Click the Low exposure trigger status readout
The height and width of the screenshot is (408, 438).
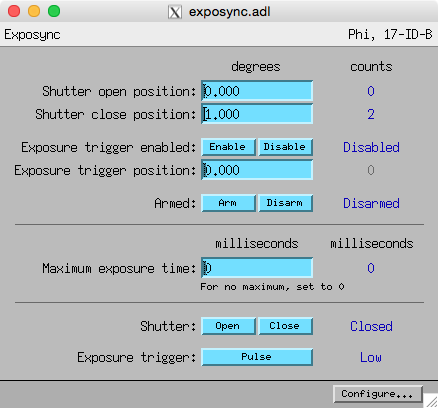[371, 357]
